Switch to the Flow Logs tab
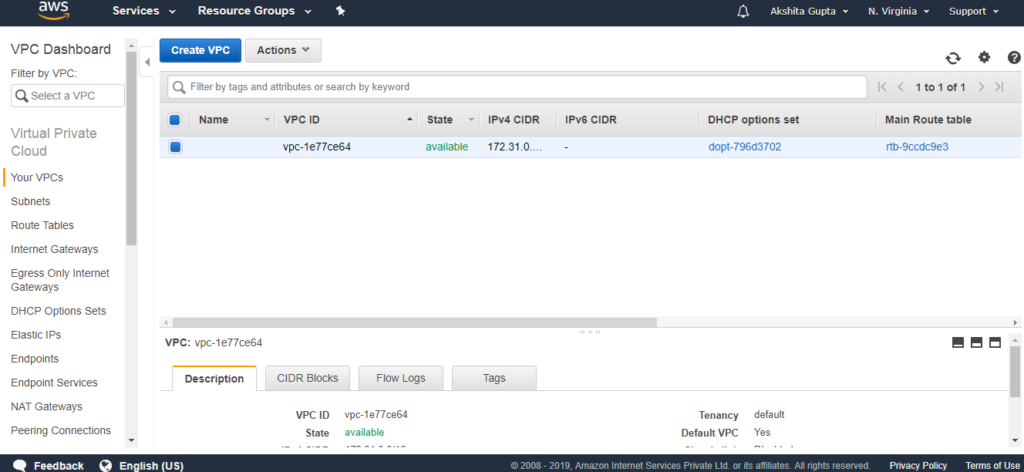The image size is (1024, 472). click(x=401, y=378)
